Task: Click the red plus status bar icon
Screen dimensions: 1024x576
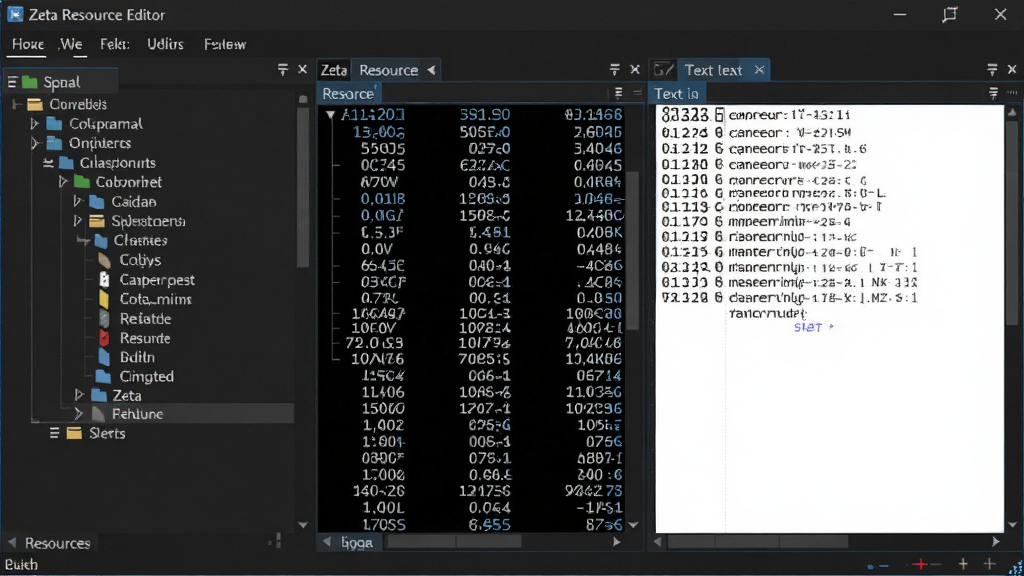Action: tap(921, 564)
